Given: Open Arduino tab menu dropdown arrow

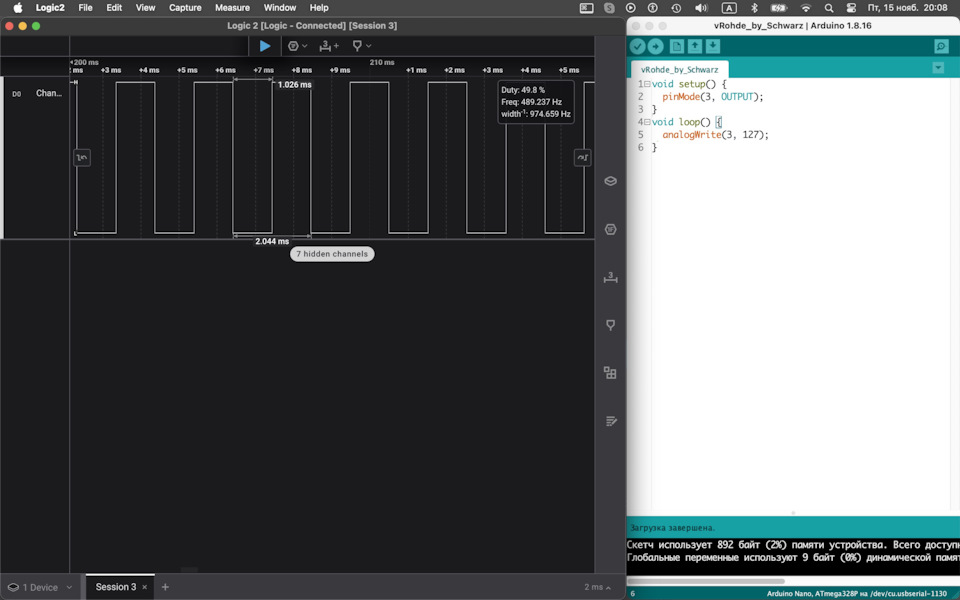Looking at the screenshot, I should tap(938, 68).
